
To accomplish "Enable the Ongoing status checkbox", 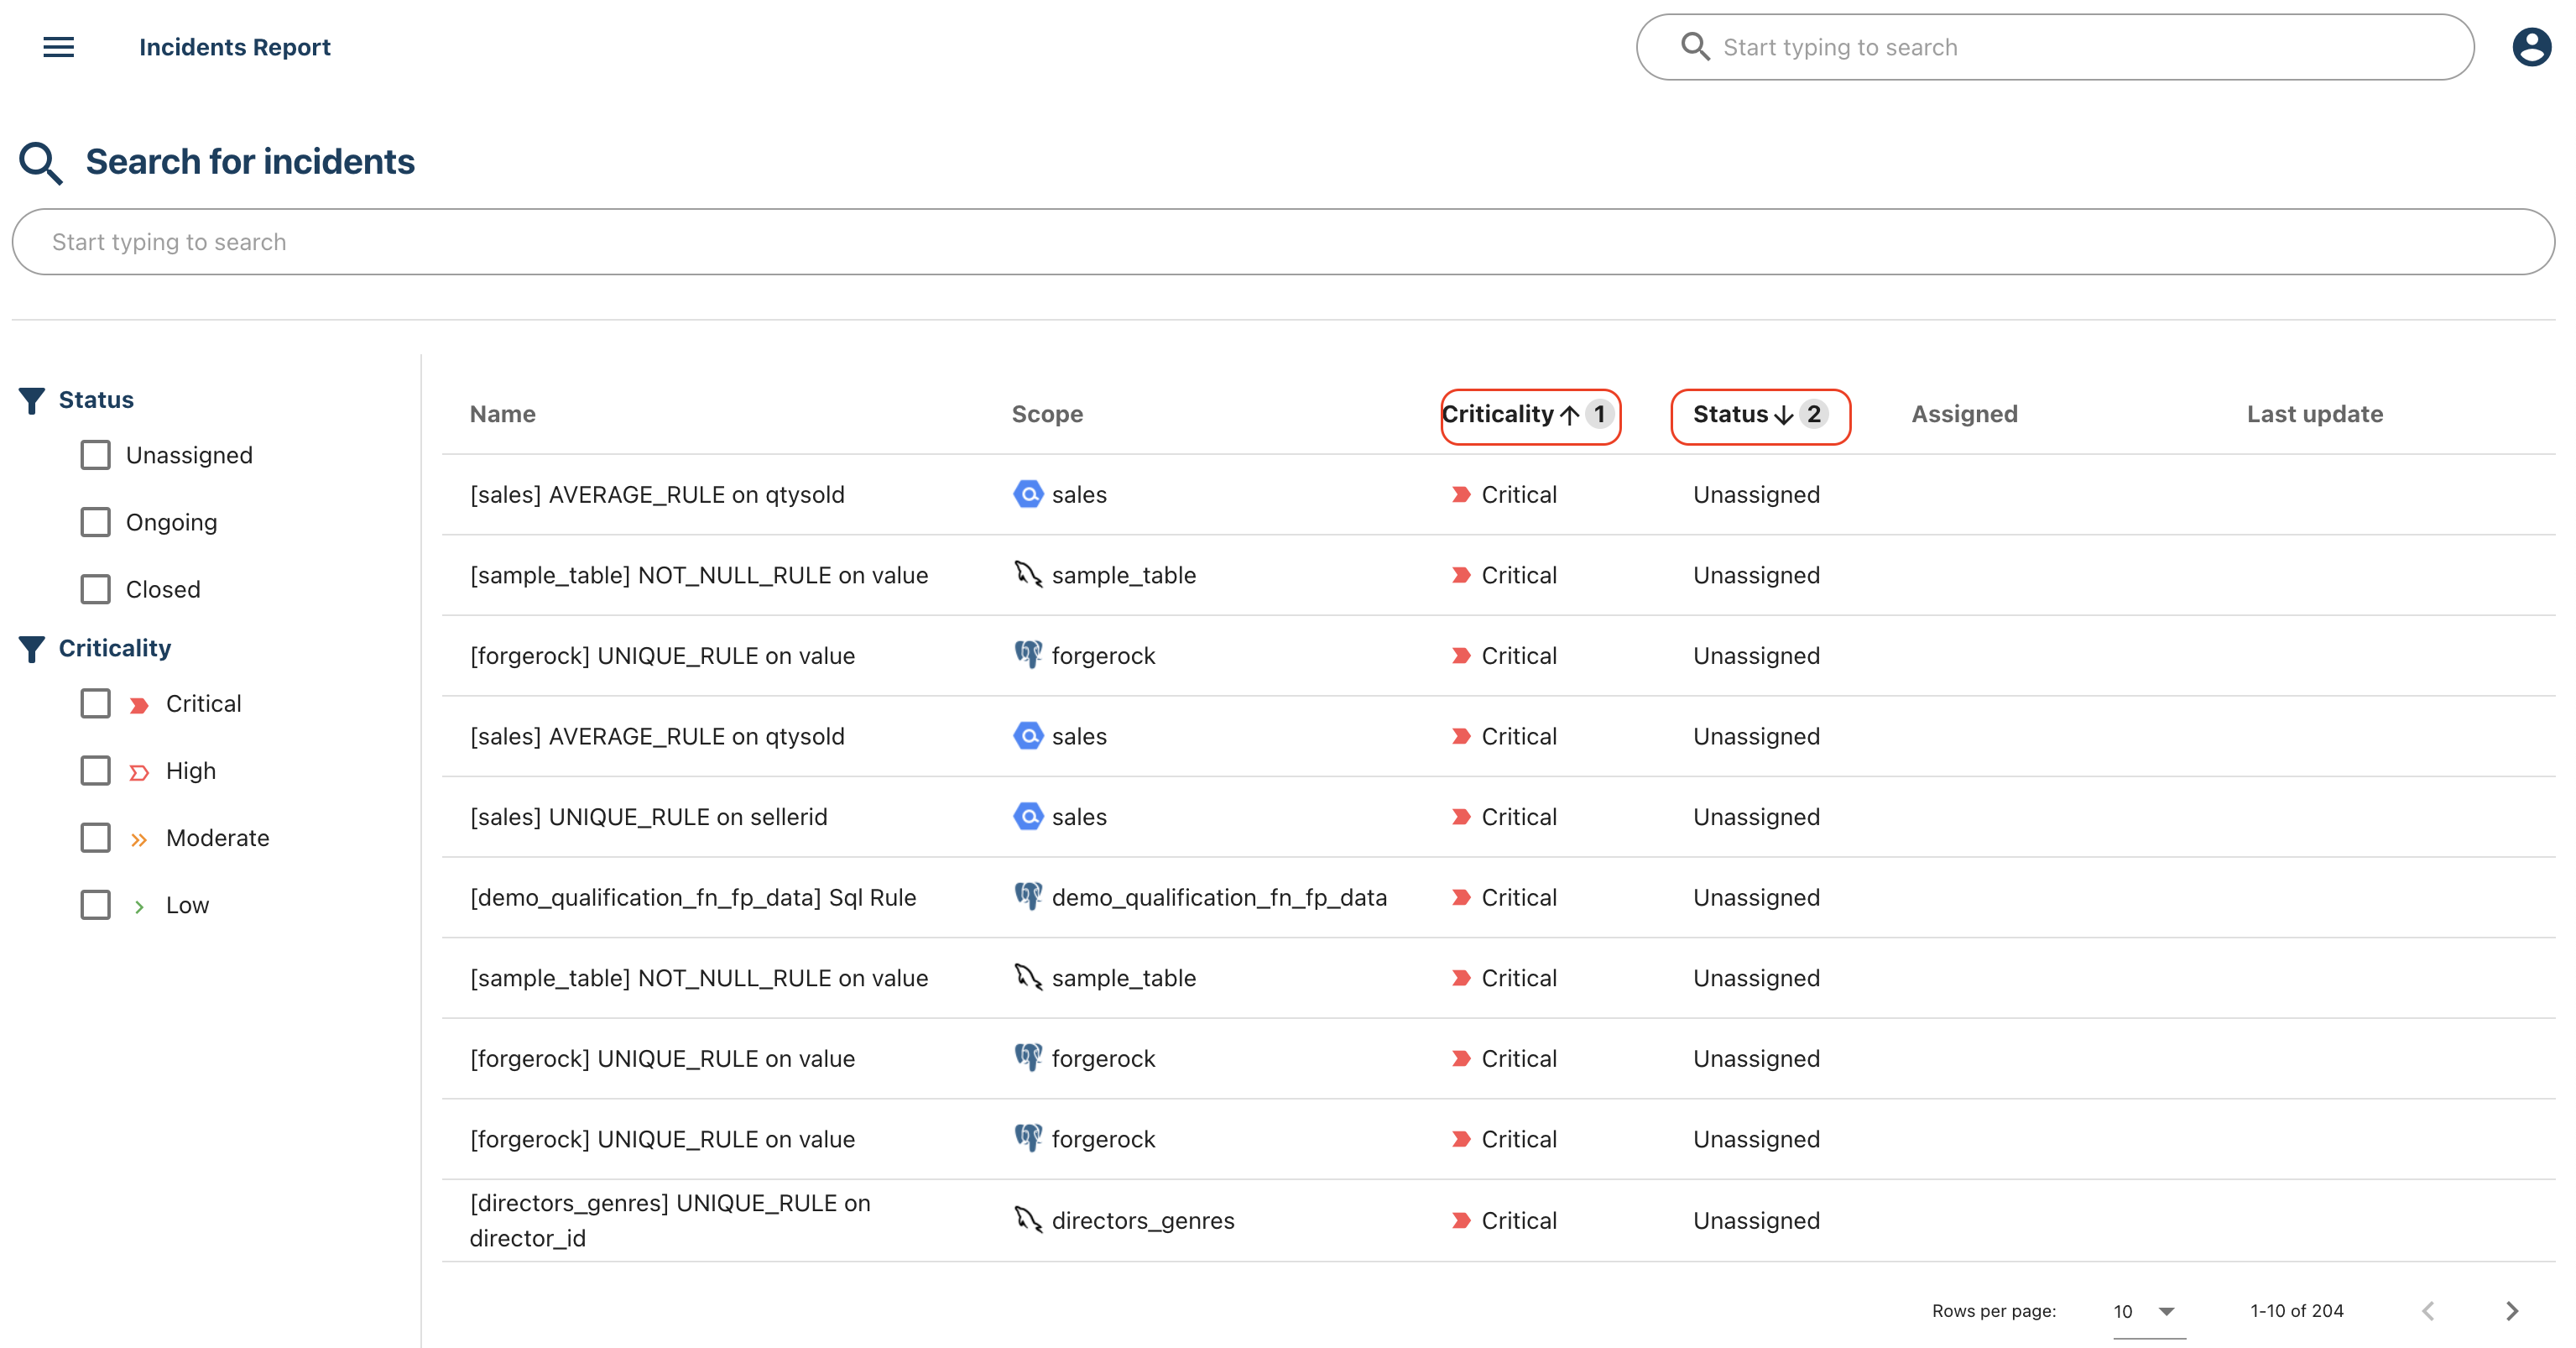I will (x=95, y=522).
